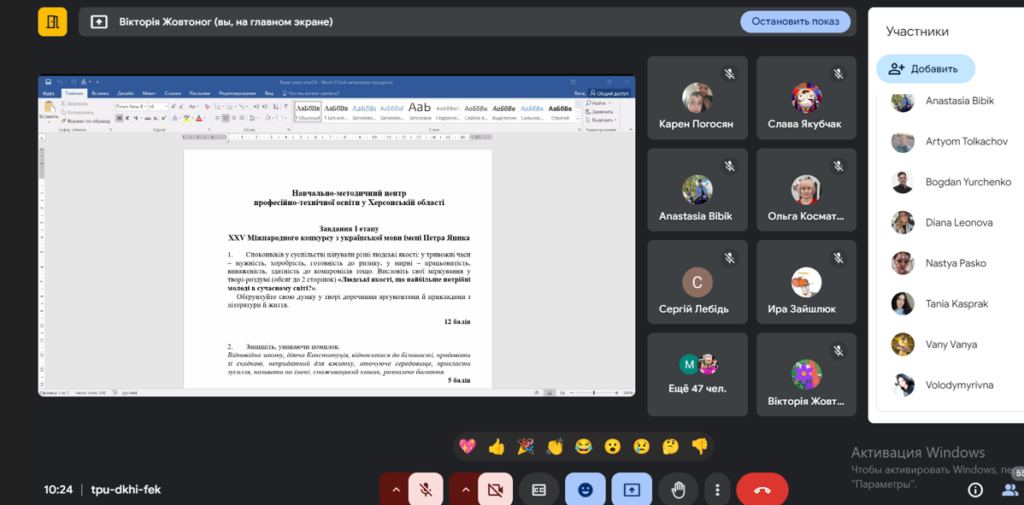This screenshot has width=1024, height=505.
Task: Send the thumbs up reaction
Action: pyautogui.click(x=496, y=446)
